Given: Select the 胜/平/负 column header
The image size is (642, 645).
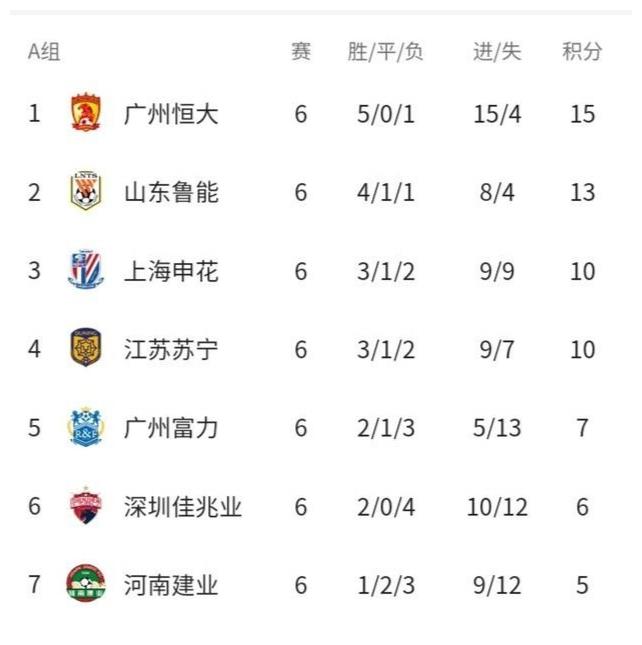Looking at the screenshot, I should [x=385, y=52].
